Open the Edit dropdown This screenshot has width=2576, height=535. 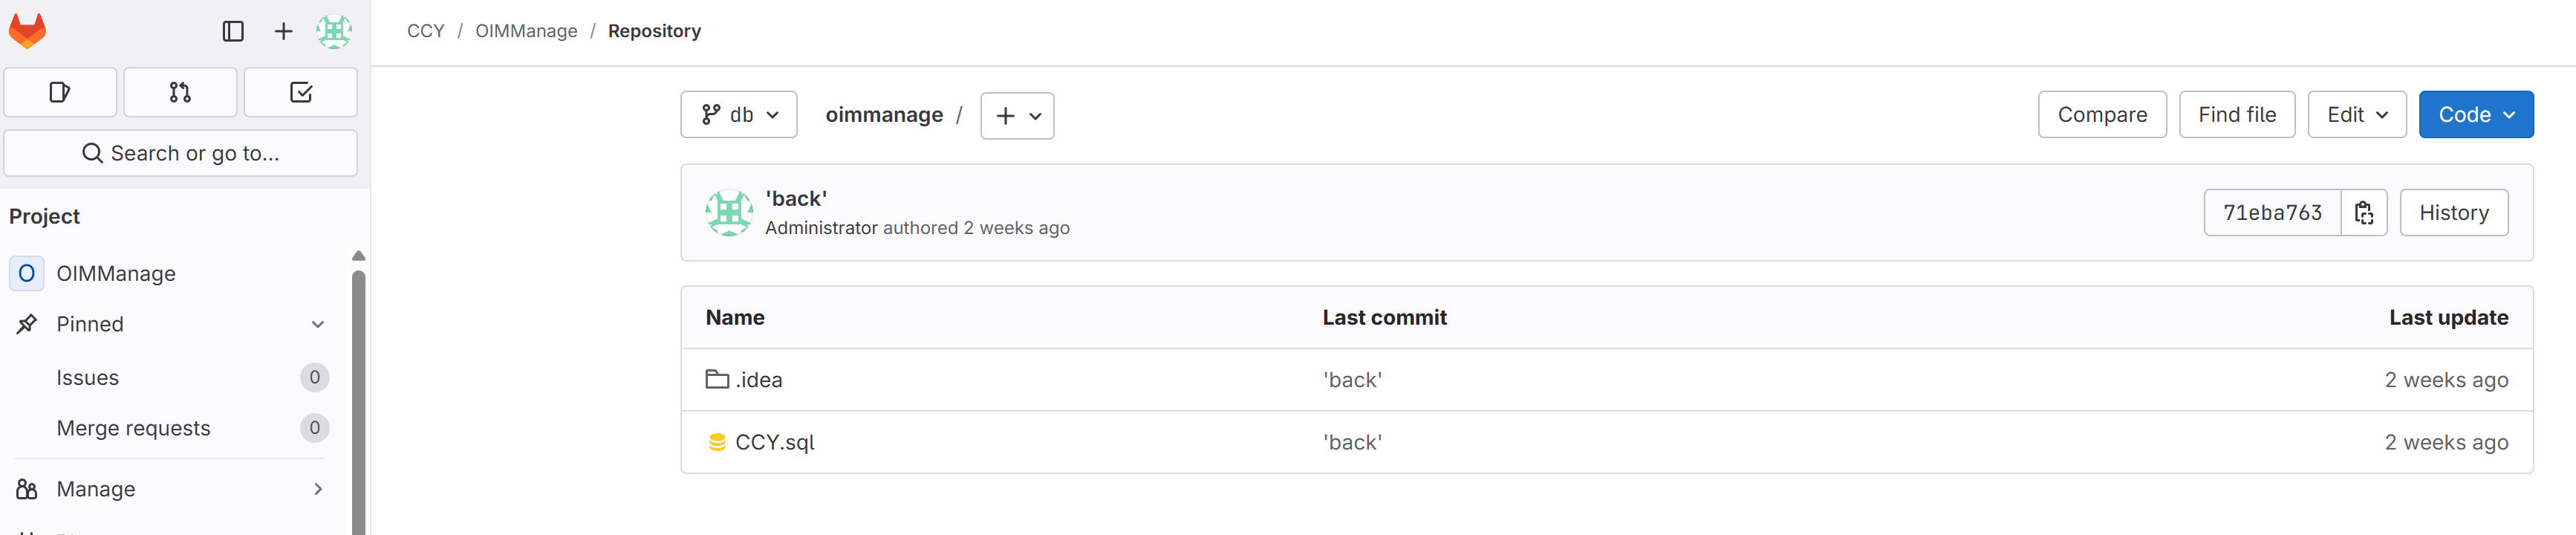[x=2356, y=115]
